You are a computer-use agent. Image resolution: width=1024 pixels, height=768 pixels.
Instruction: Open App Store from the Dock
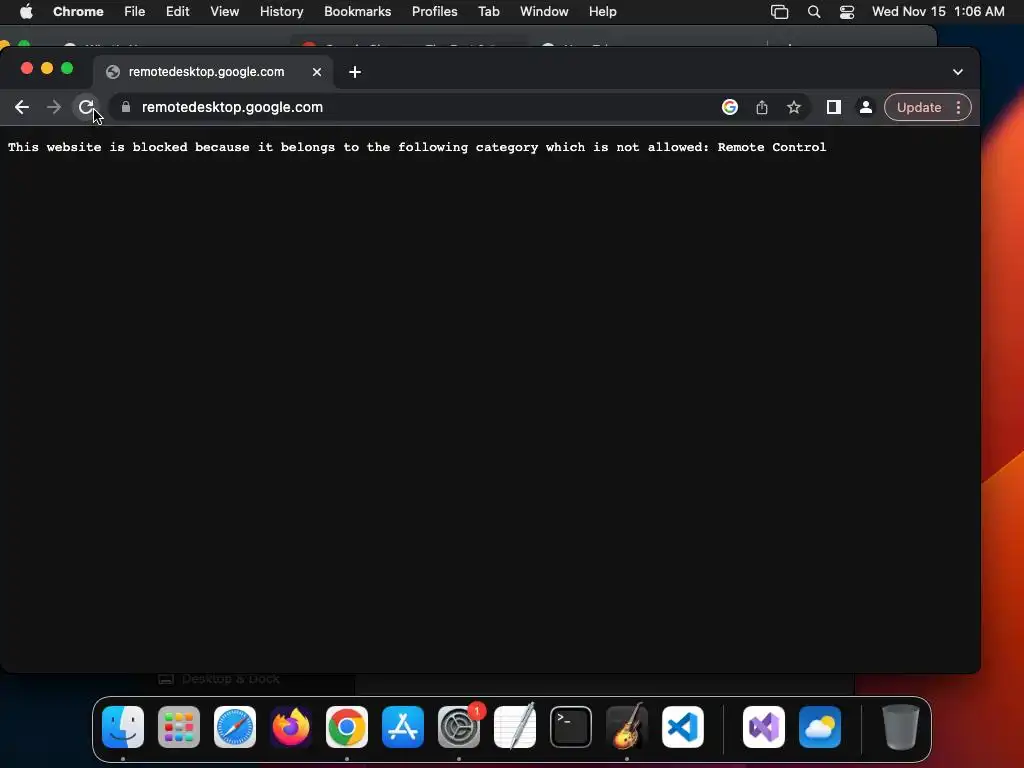[403, 727]
